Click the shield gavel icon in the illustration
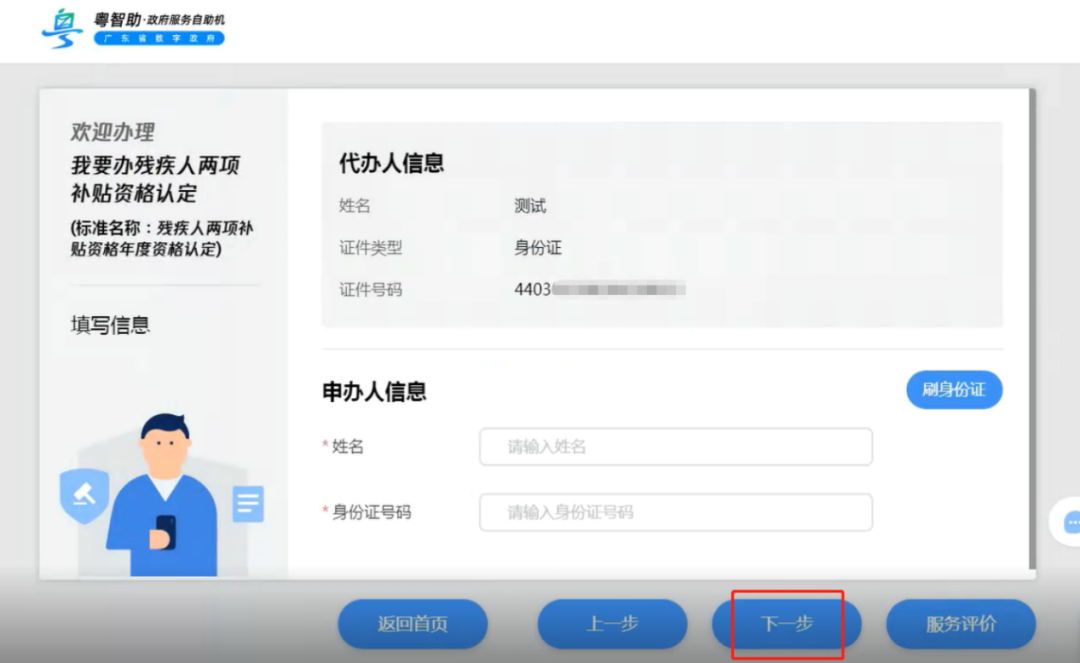The width and height of the screenshot is (1080, 663). 83,495
